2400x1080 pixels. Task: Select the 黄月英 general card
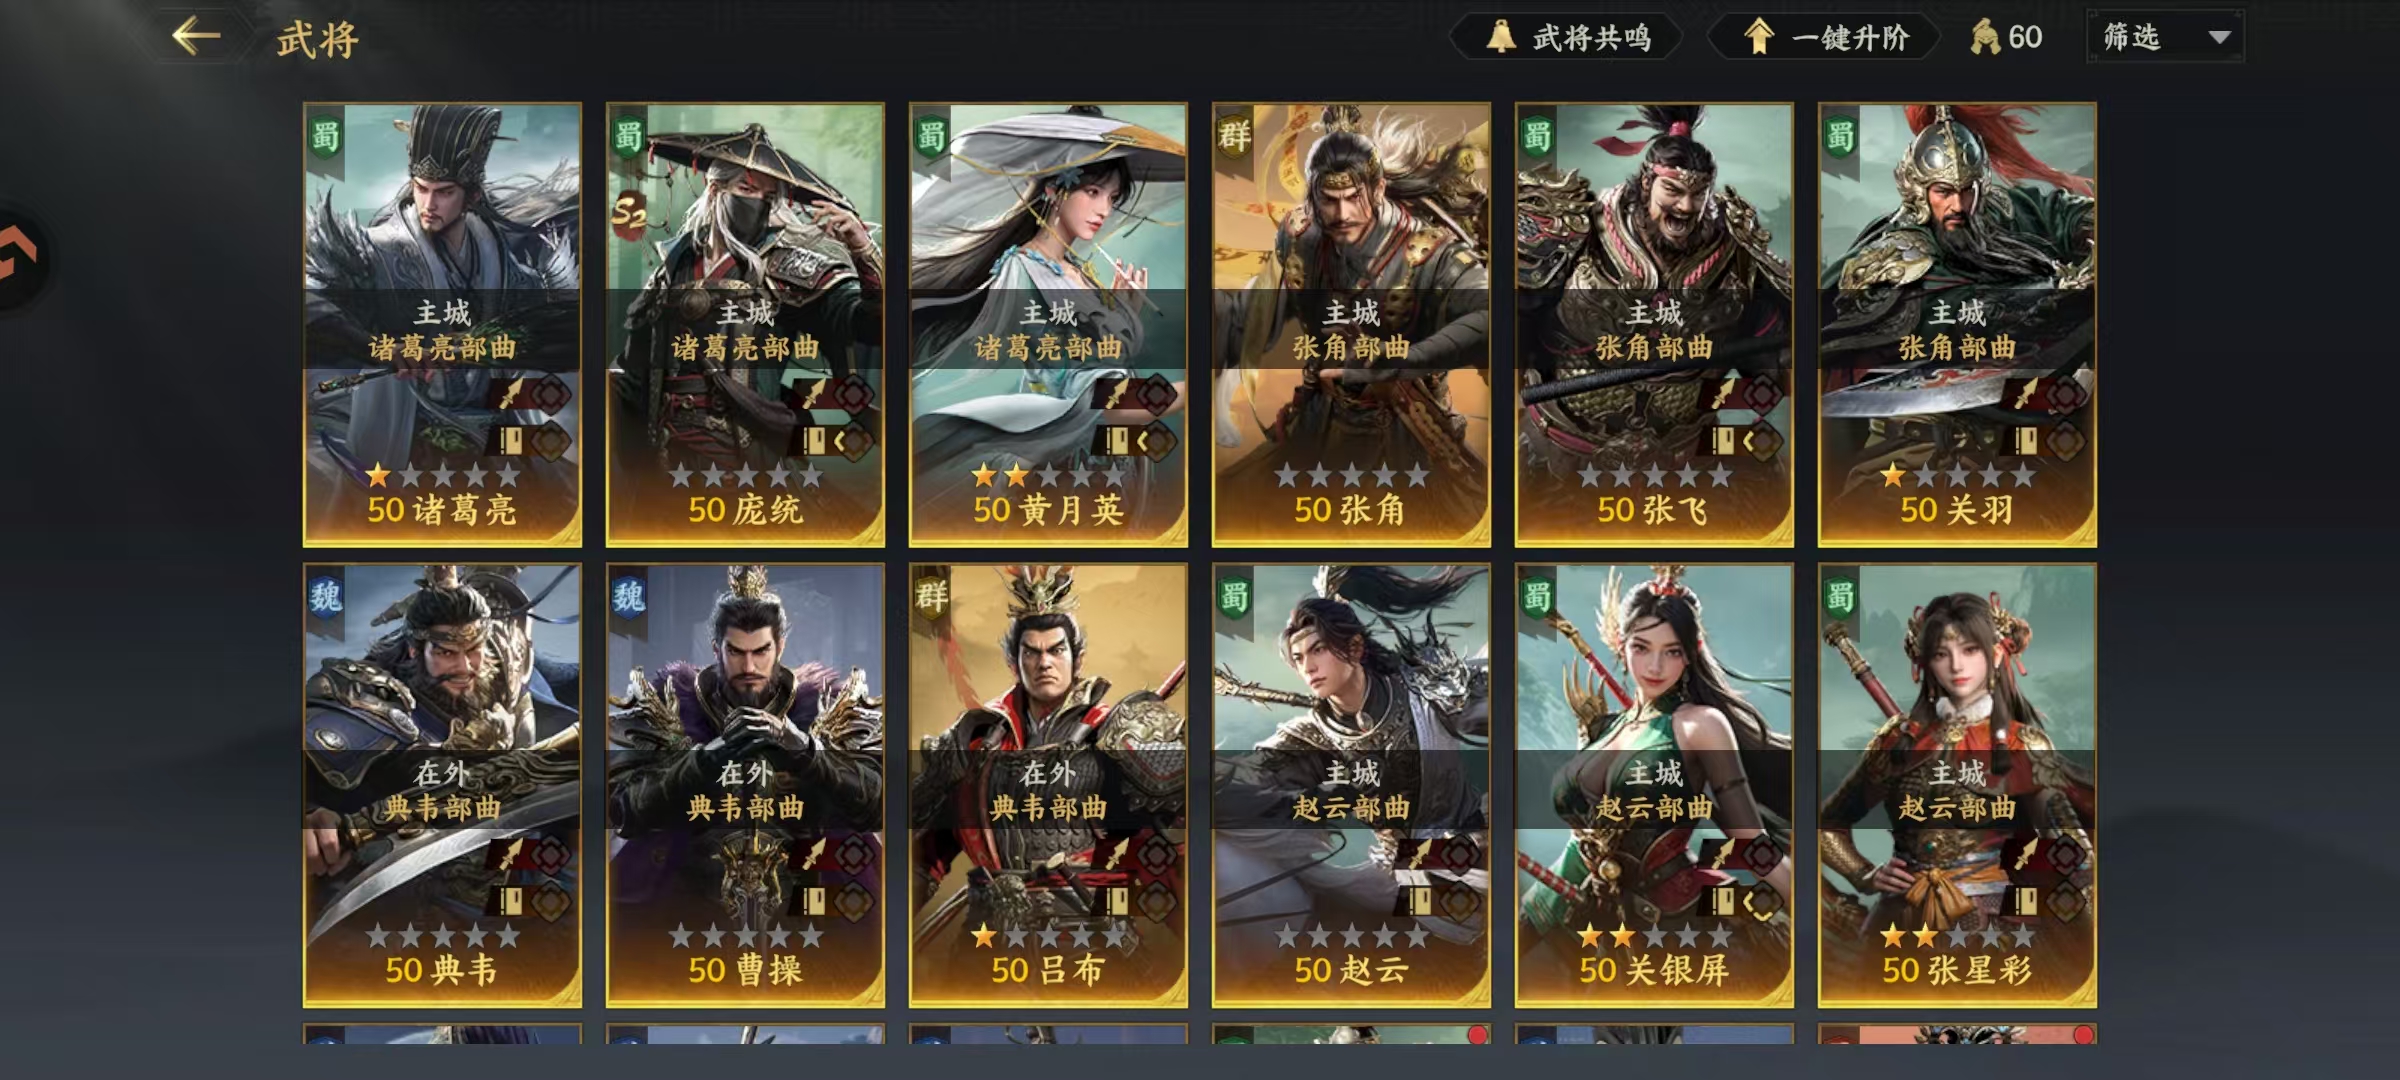1048,324
